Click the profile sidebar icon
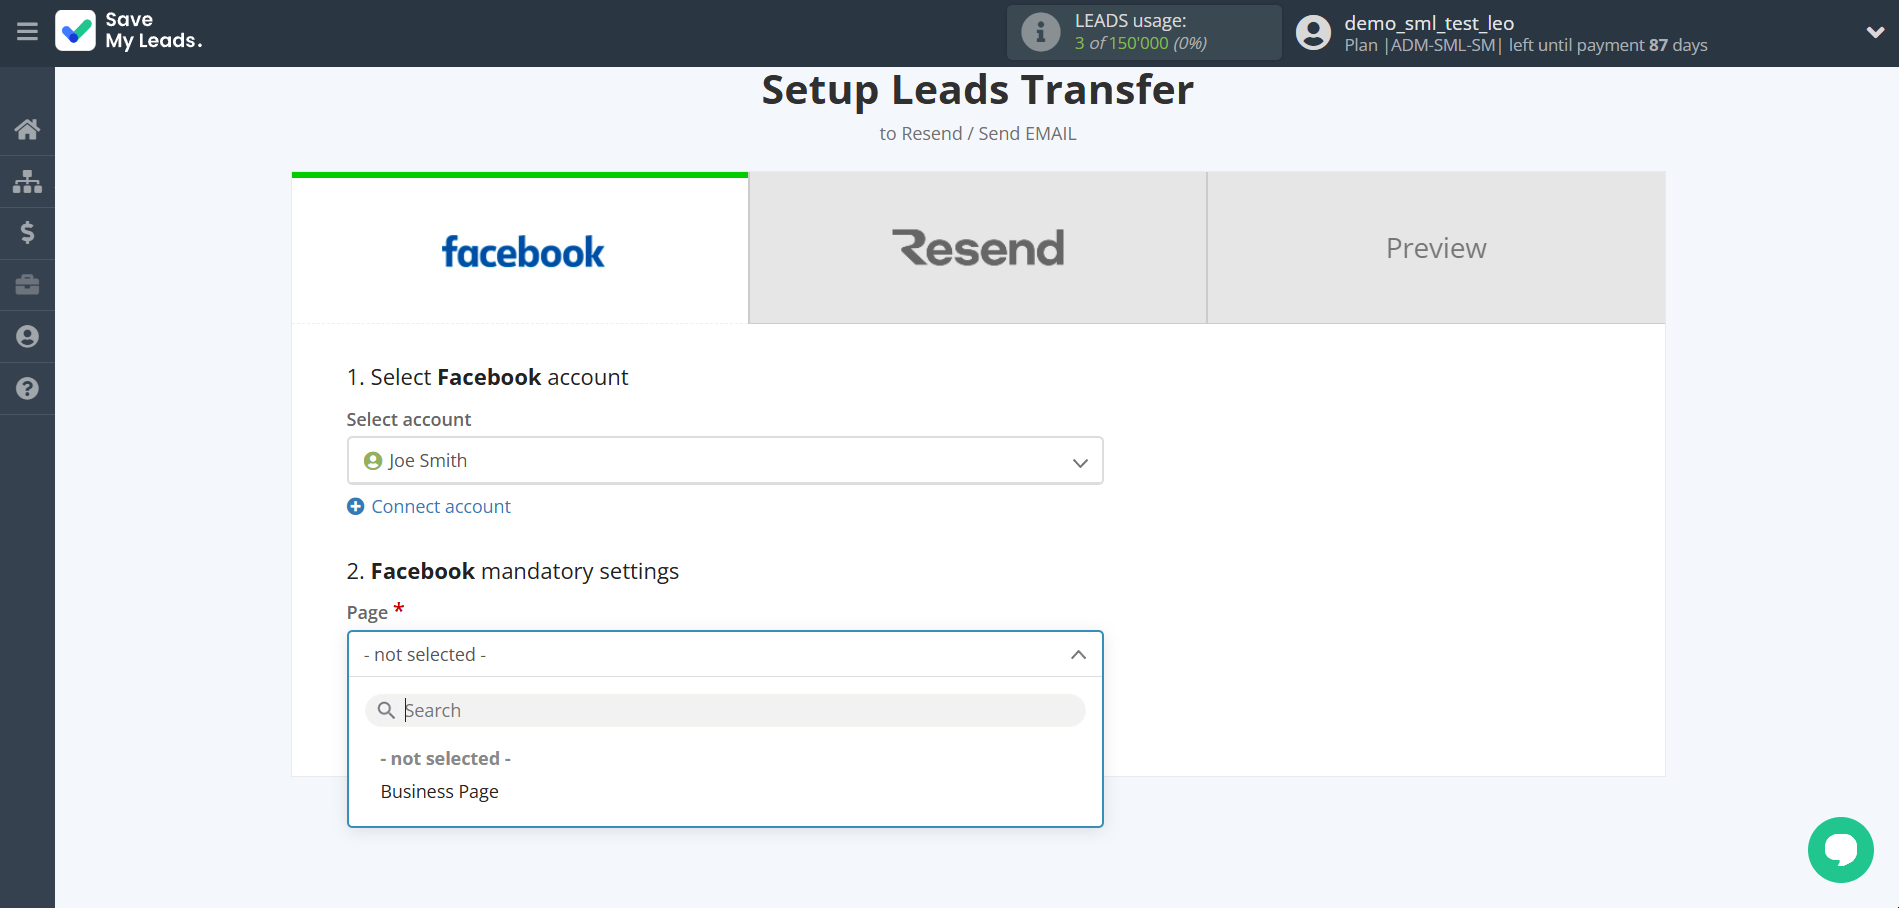Screen dimensions: 1899x908 [x=27, y=337]
